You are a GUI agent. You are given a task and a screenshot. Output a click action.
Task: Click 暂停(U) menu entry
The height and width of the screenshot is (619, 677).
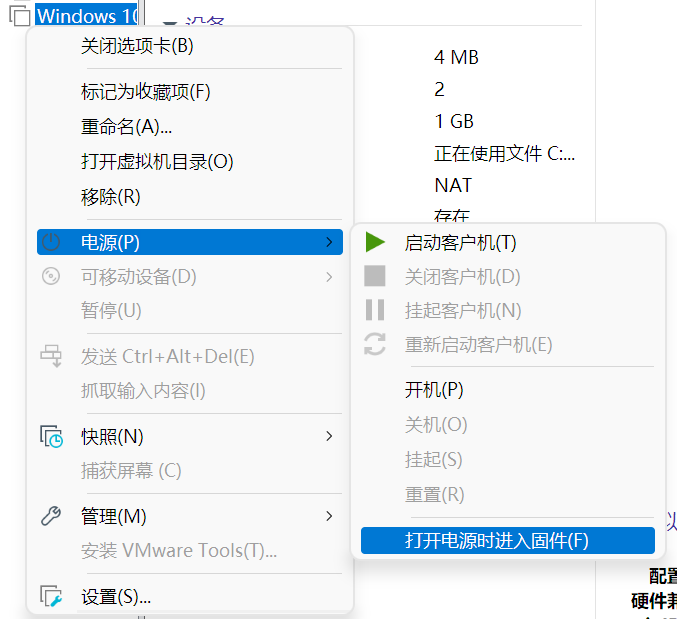click(x=190, y=310)
